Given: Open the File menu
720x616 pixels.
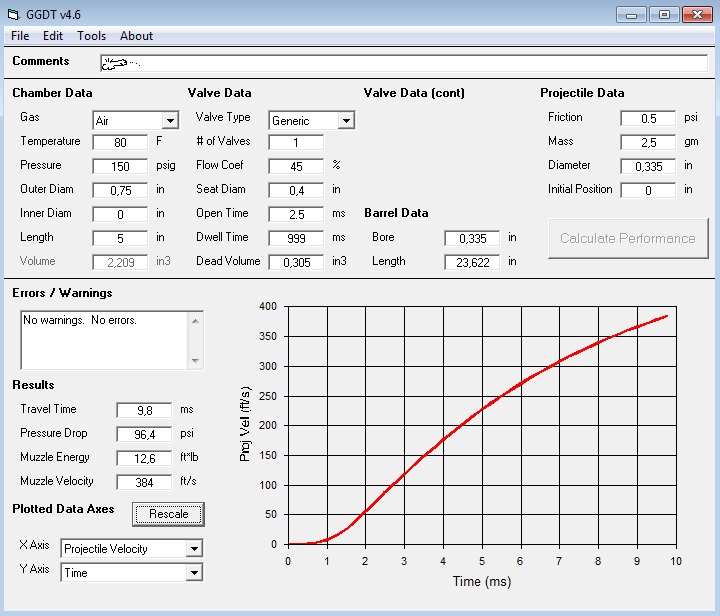Looking at the screenshot, I should [20, 36].
